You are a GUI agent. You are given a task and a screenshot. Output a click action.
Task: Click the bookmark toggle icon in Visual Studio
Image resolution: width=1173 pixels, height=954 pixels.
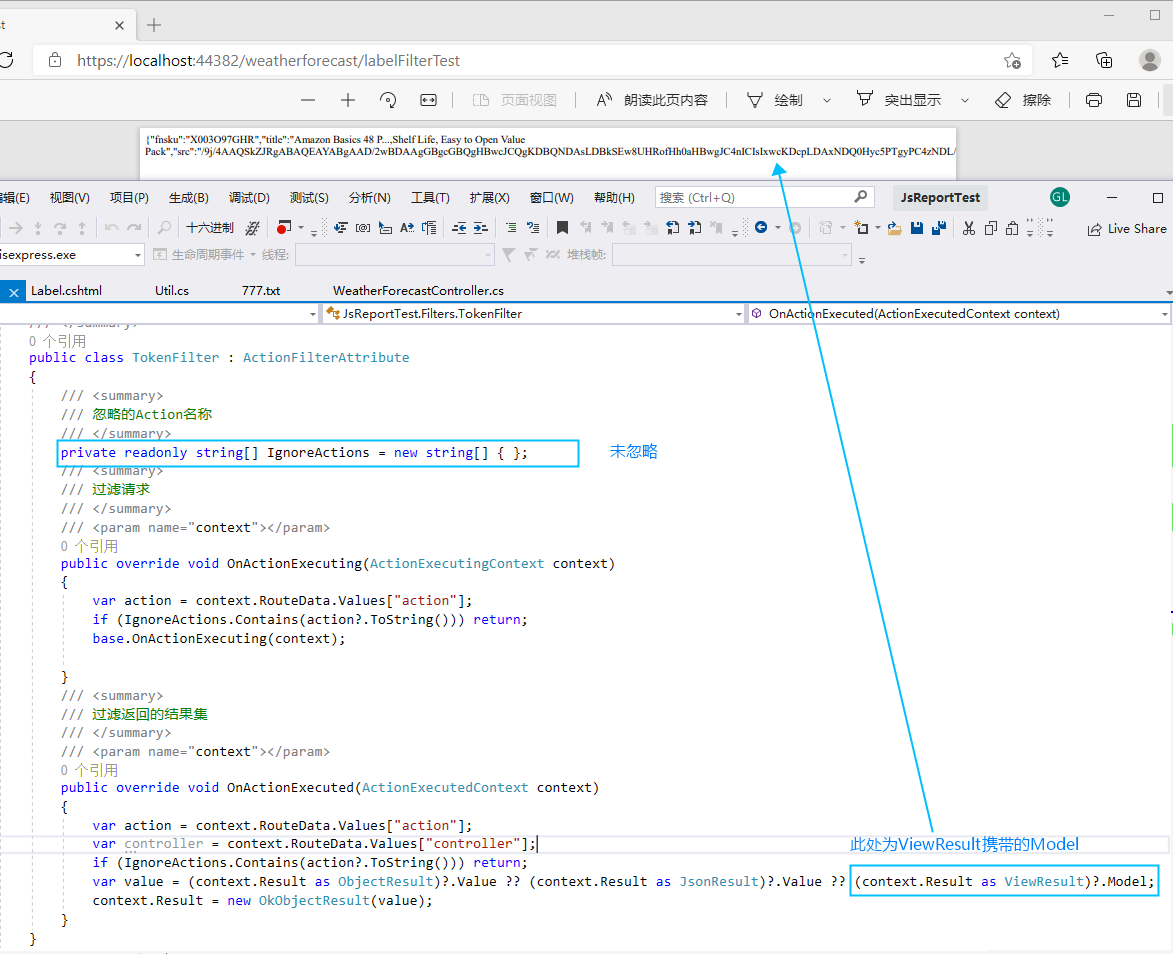(x=562, y=228)
